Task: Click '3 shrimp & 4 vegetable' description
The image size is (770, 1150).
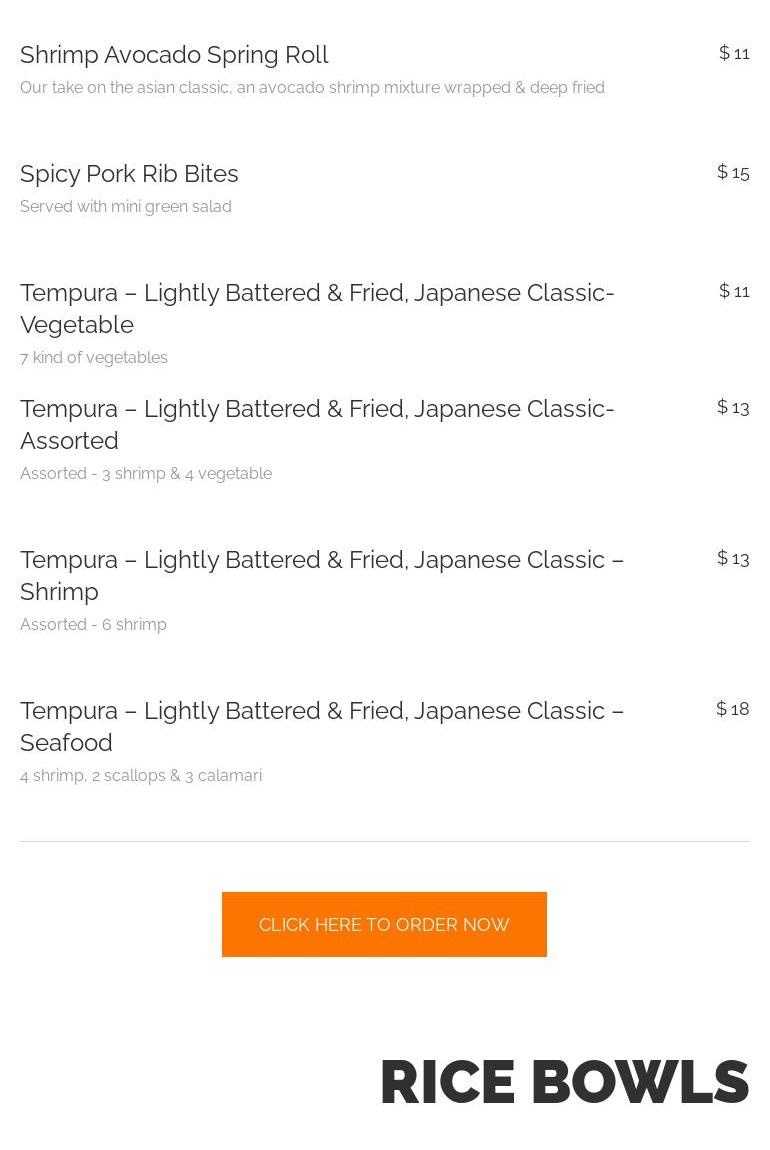Action: (x=146, y=474)
